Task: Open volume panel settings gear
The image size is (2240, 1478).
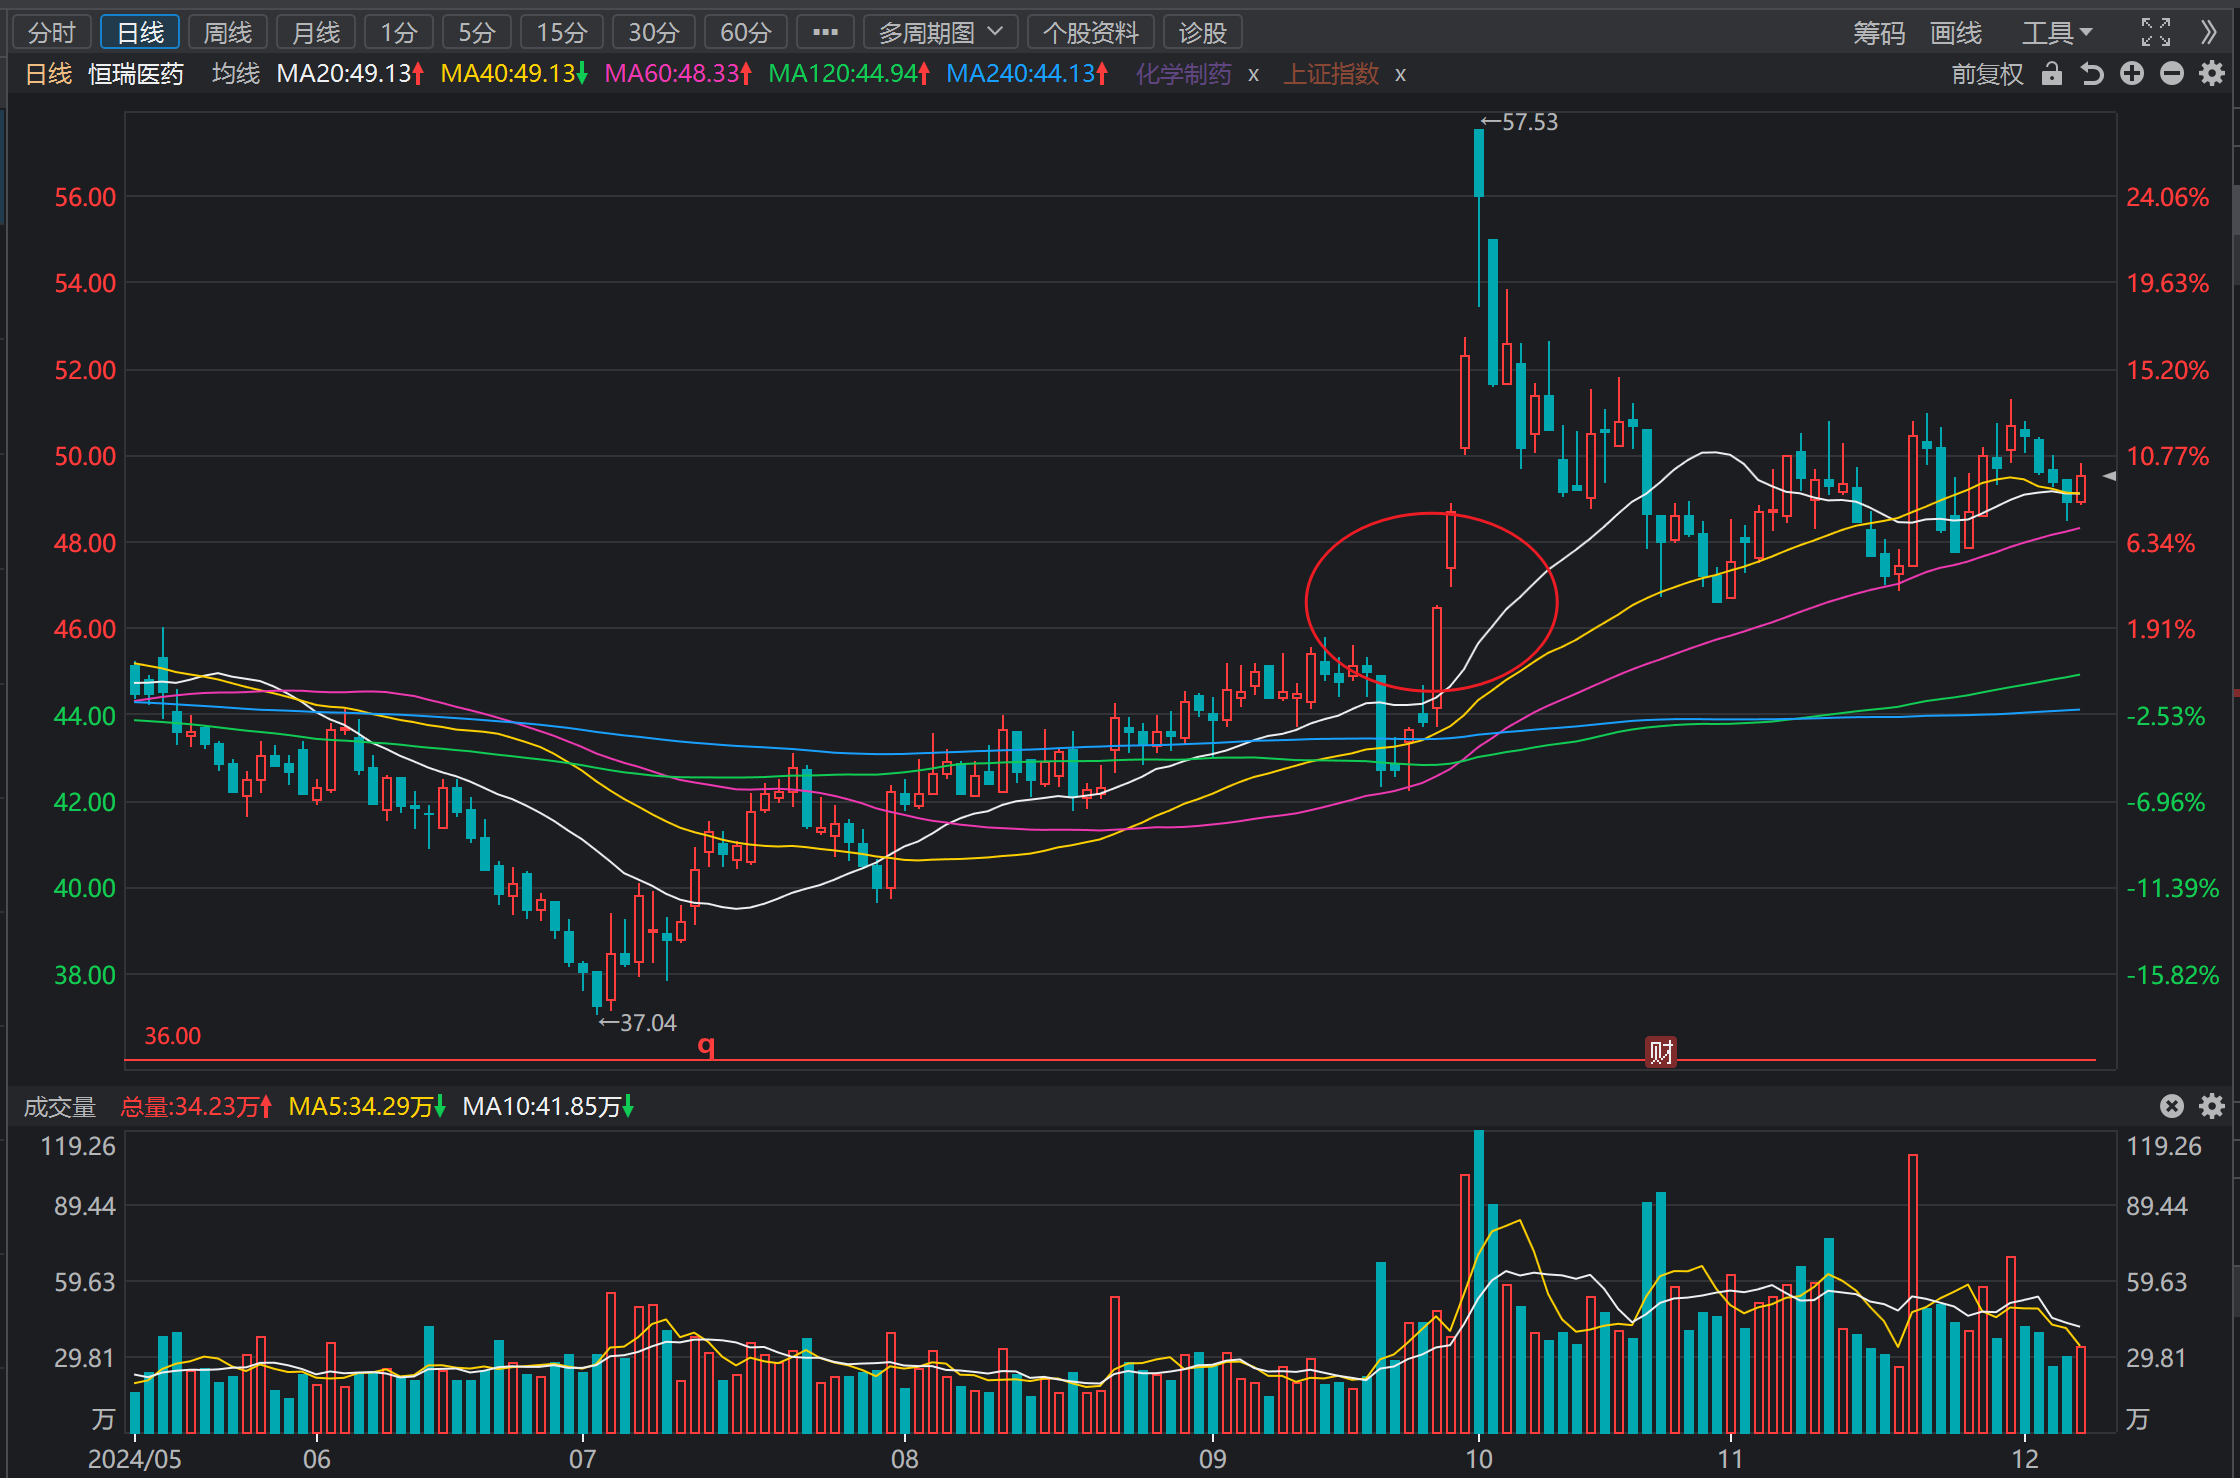Action: [x=2212, y=1106]
